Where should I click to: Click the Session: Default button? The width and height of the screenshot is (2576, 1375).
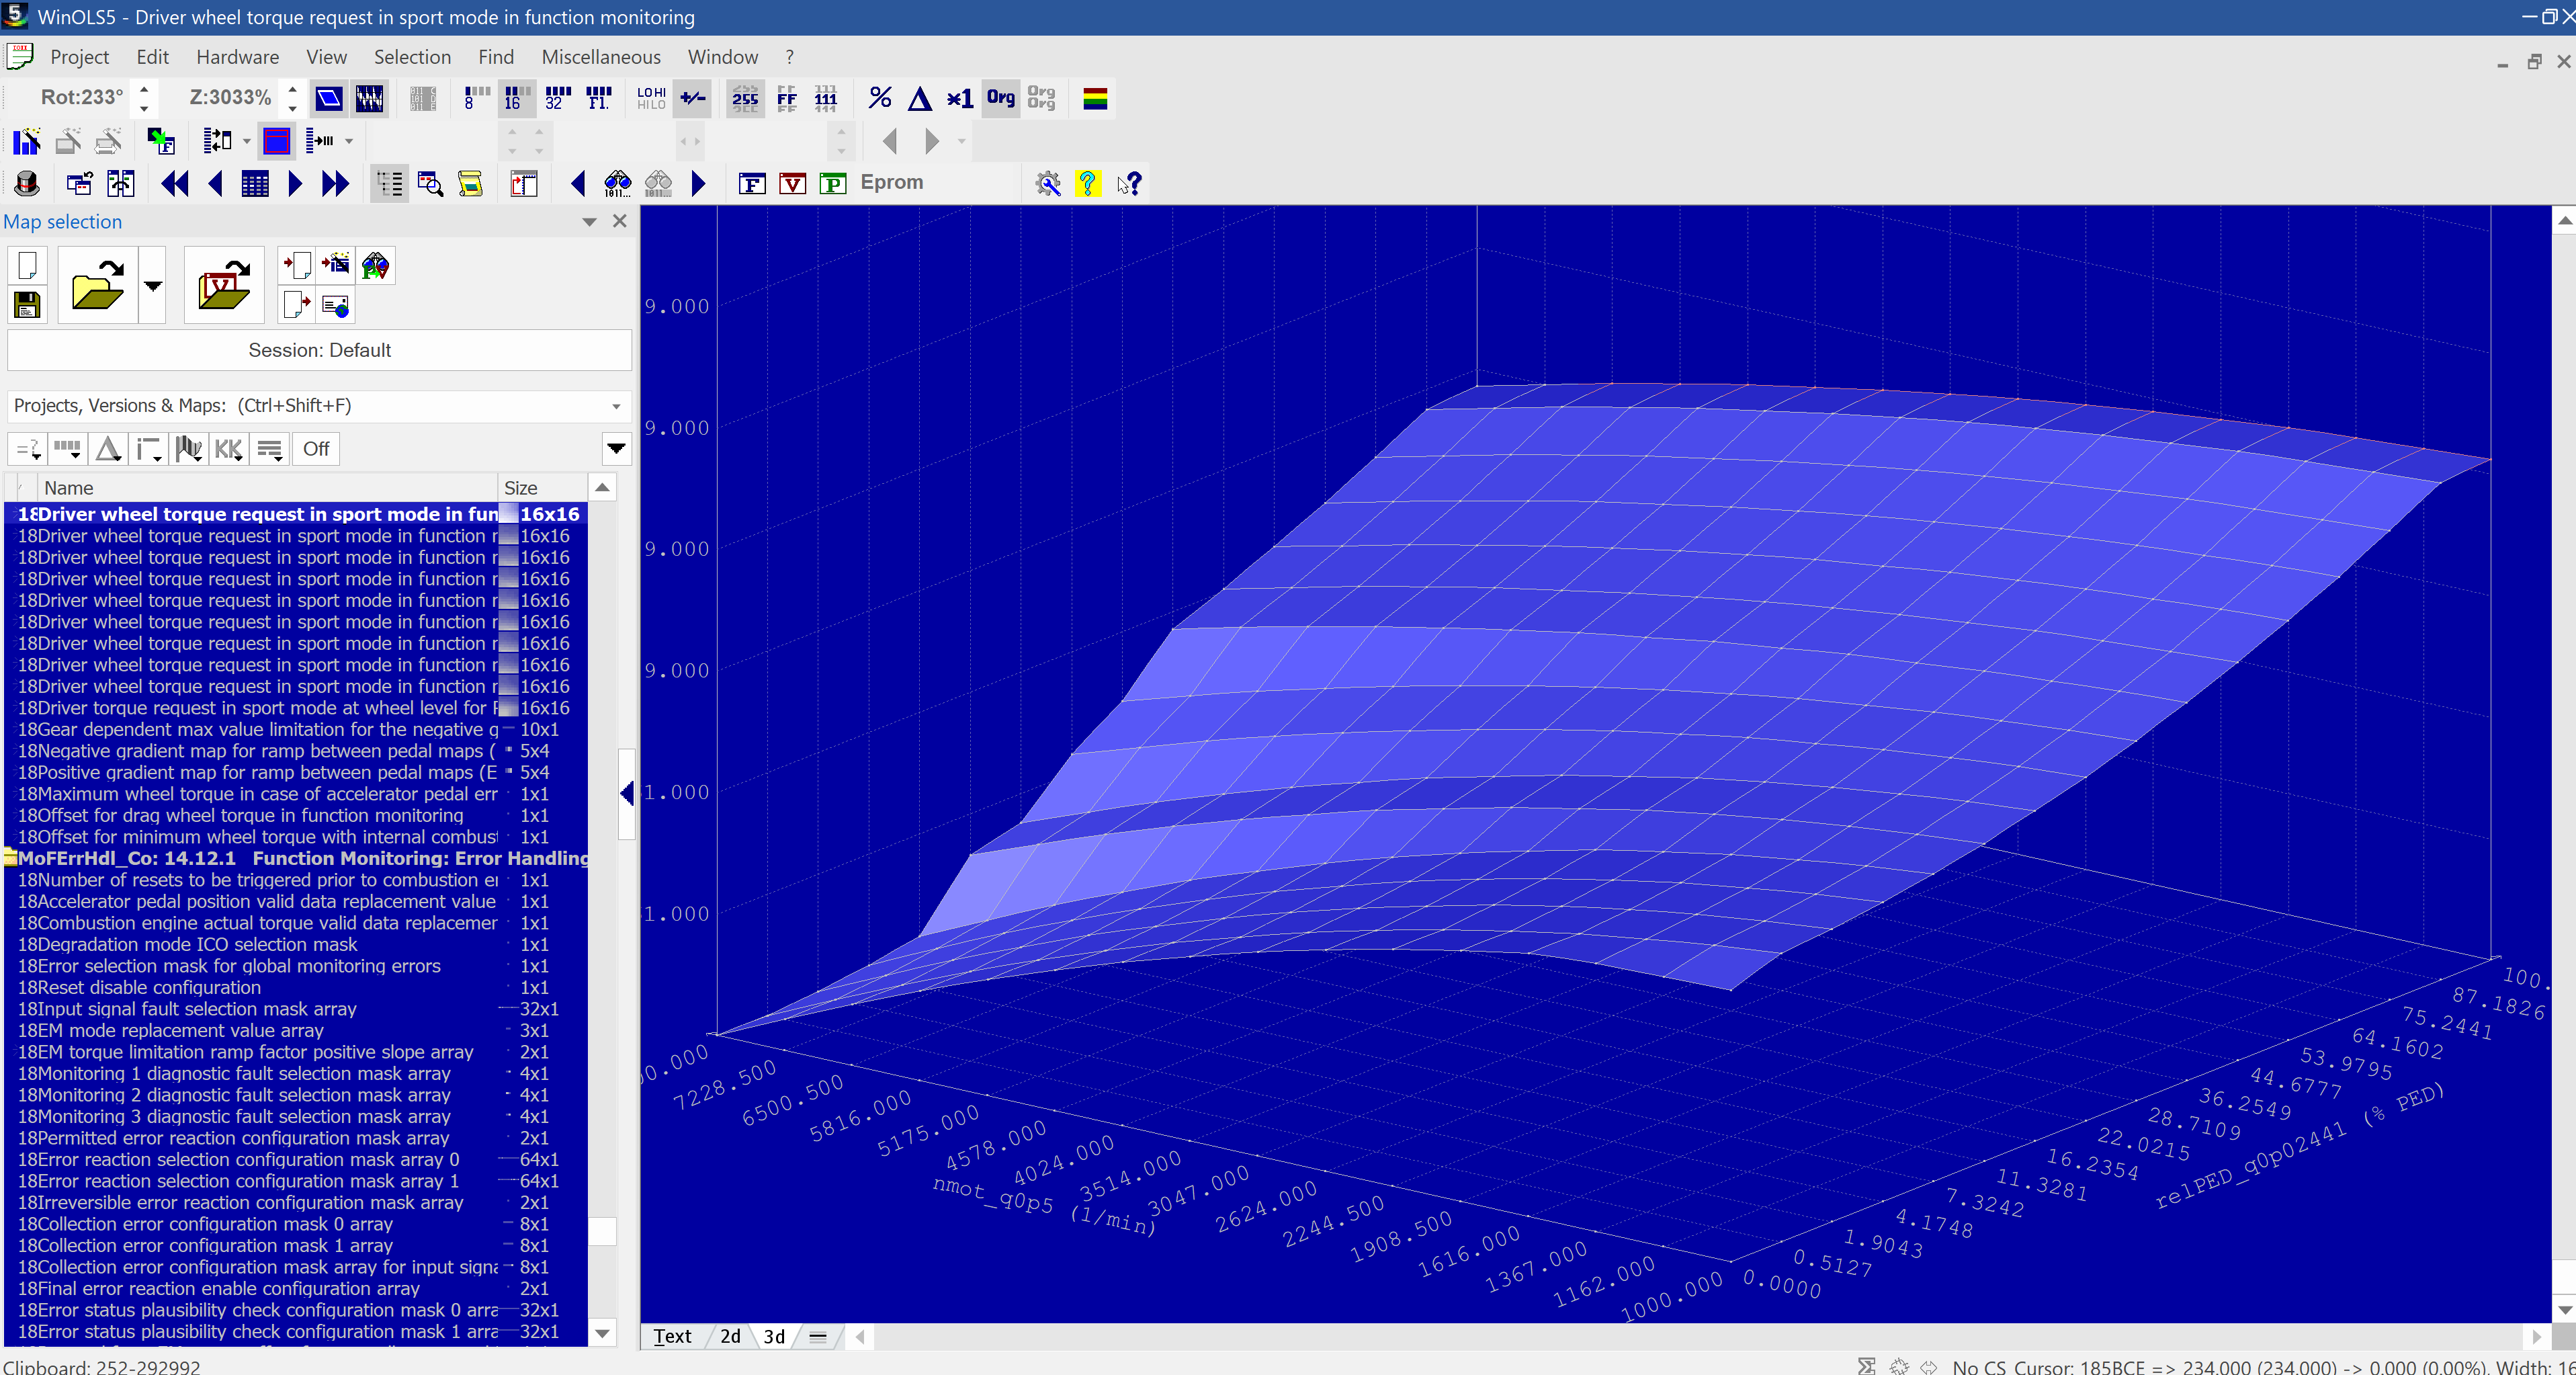click(x=319, y=350)
